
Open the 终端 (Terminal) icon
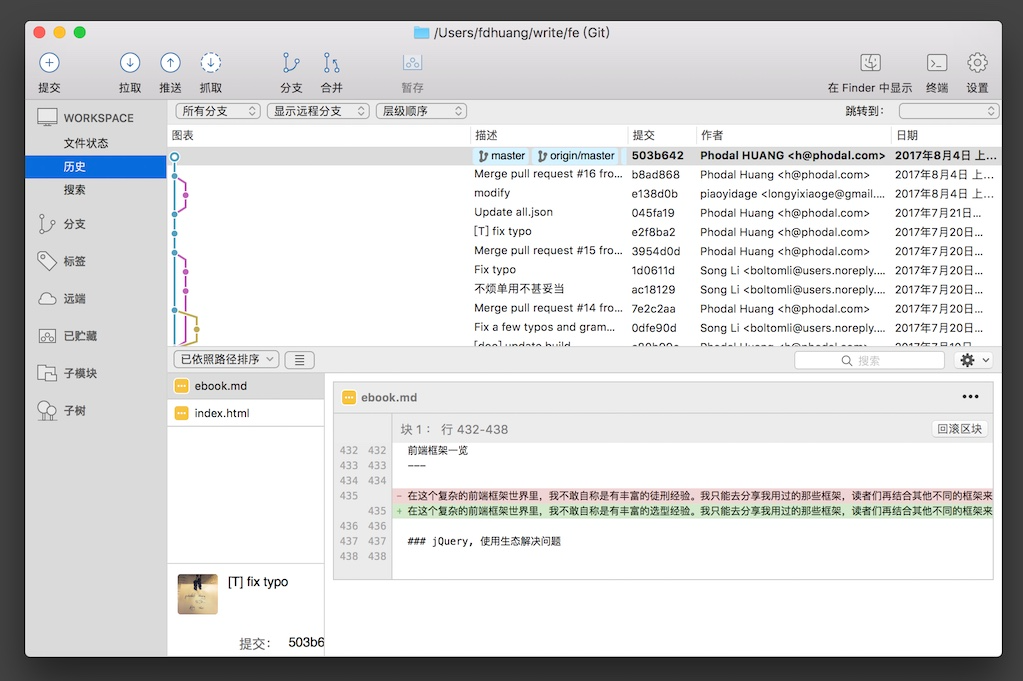click(x=937, y=63)
